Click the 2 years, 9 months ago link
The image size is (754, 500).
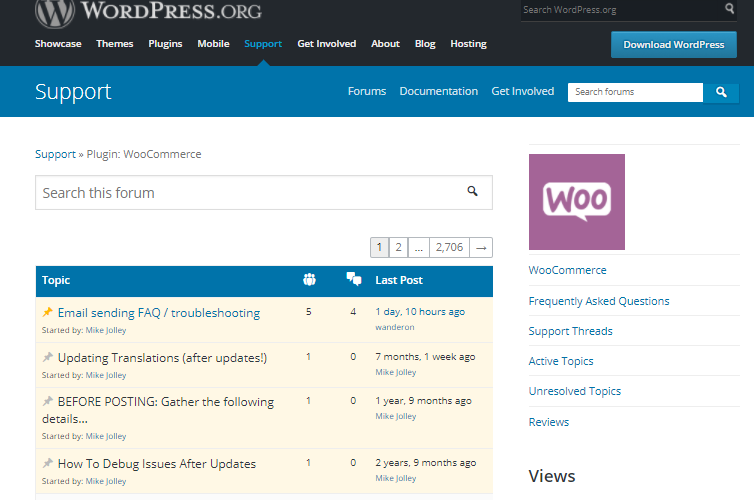[x=426, y=462]
